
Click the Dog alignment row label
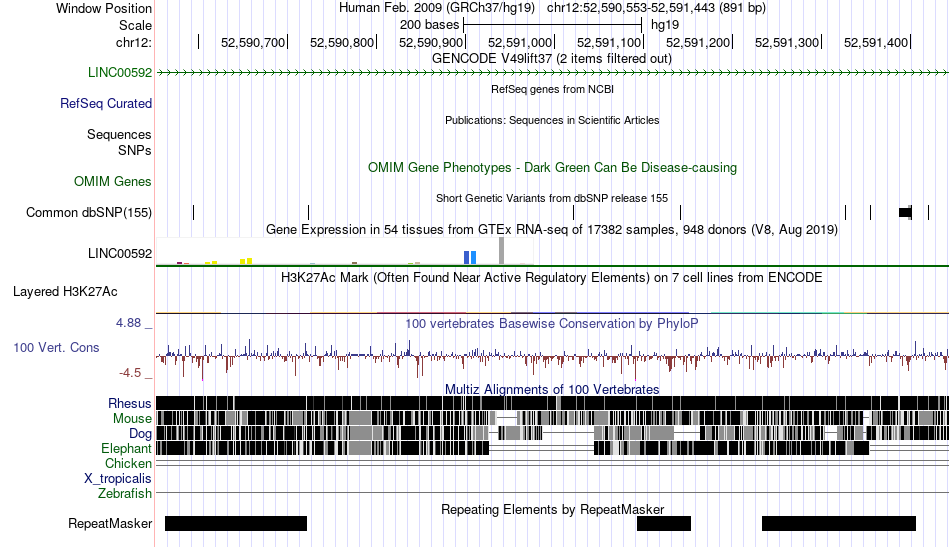coord(140,434)
